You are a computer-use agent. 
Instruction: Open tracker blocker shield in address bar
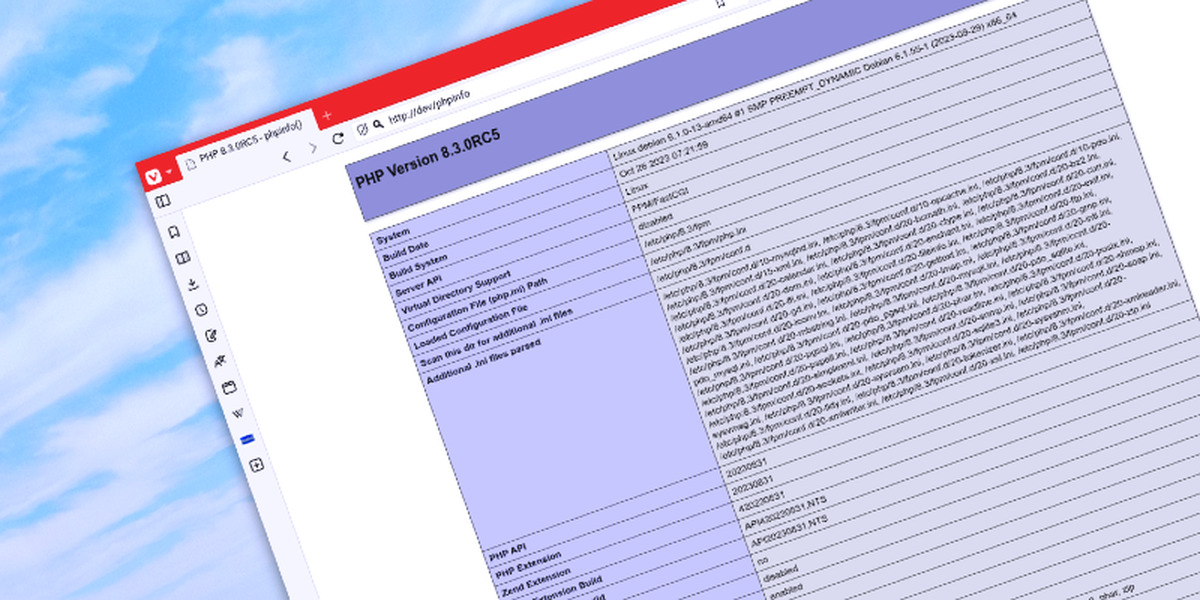click(363, 129)
